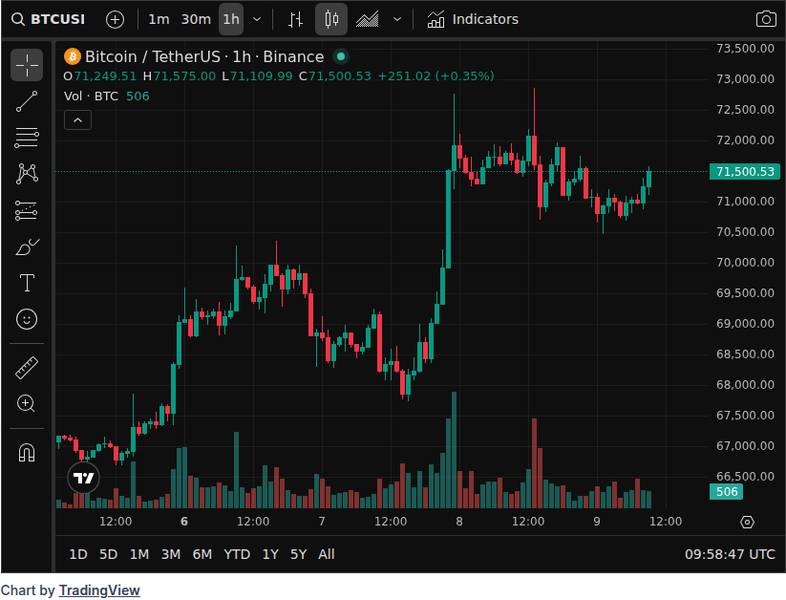The image size is (786, 600).
Task: Toggle the magnet snapping mode
Action: (27, 453)
